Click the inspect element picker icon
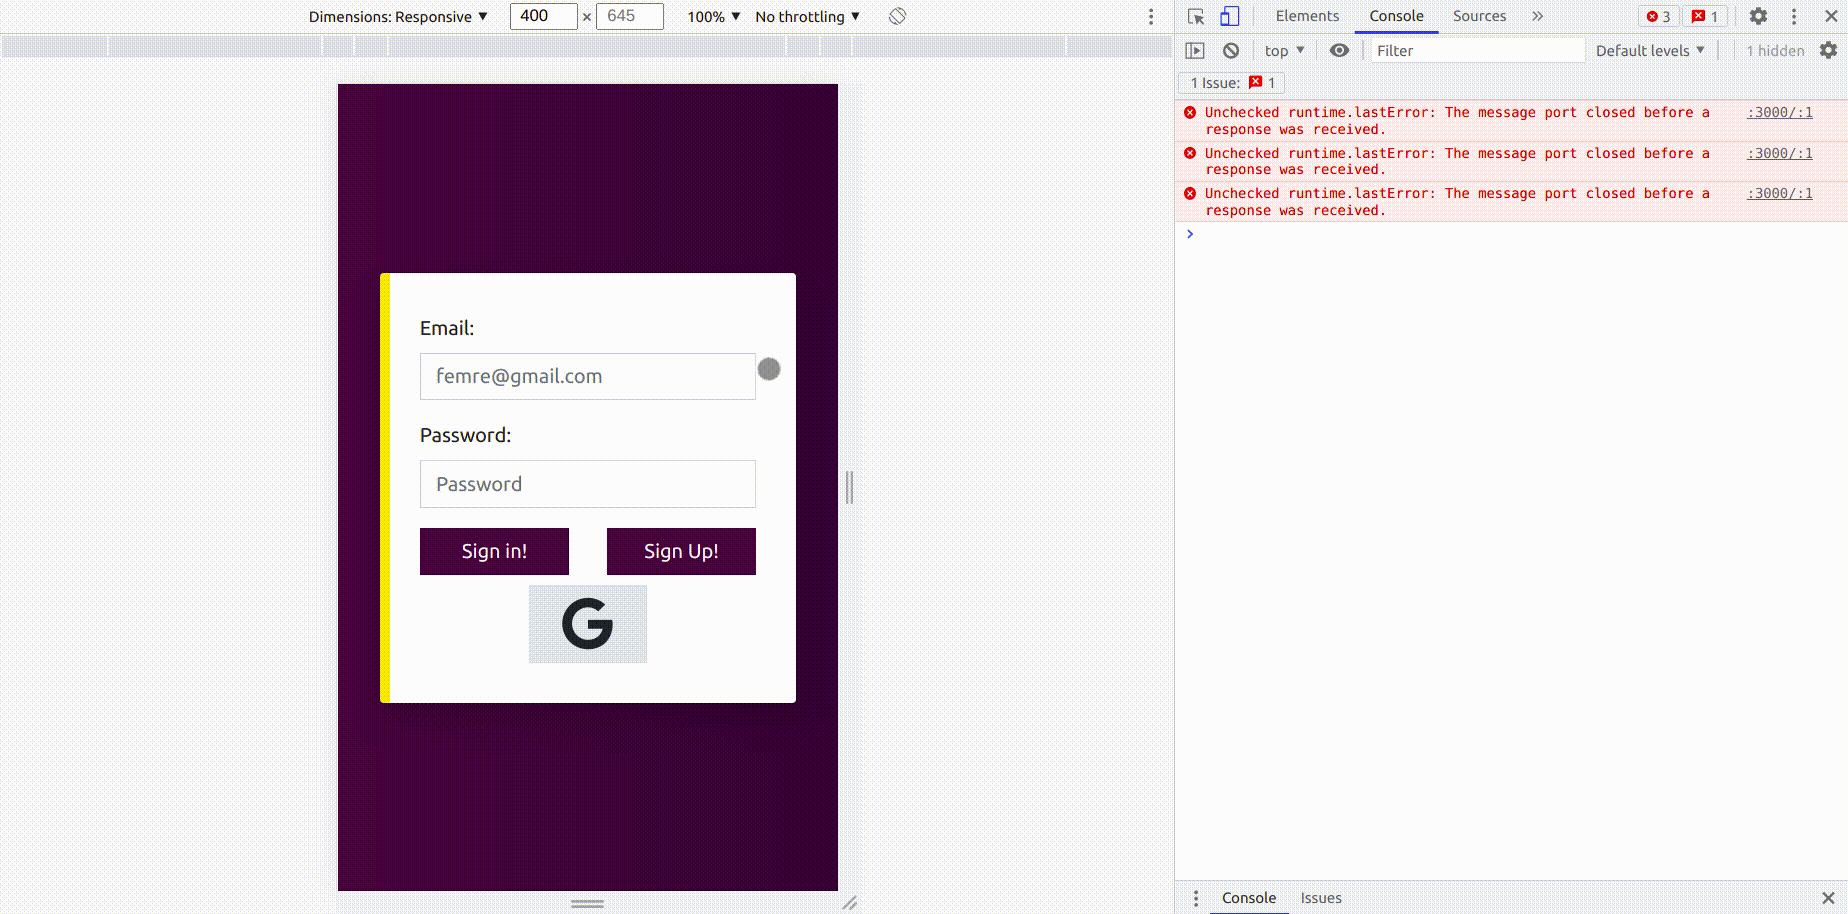 point(1196,16)
